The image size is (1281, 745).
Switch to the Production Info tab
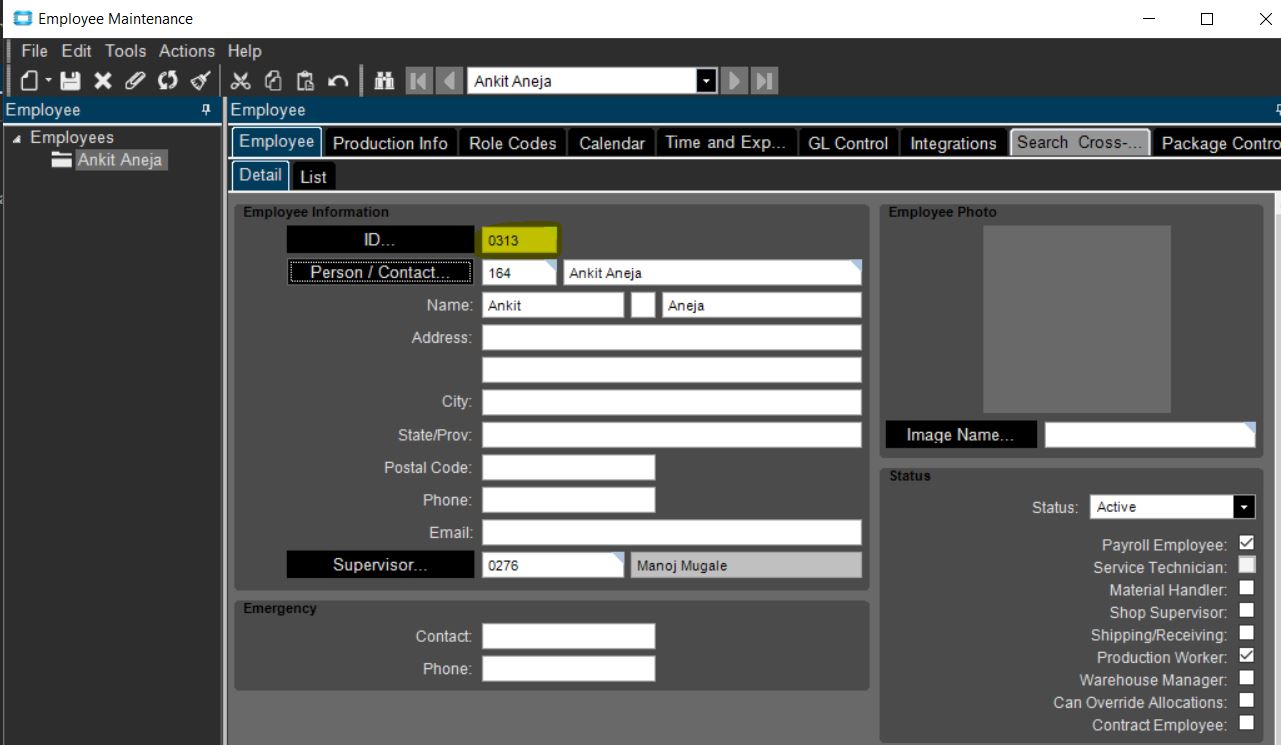point(390,143)
